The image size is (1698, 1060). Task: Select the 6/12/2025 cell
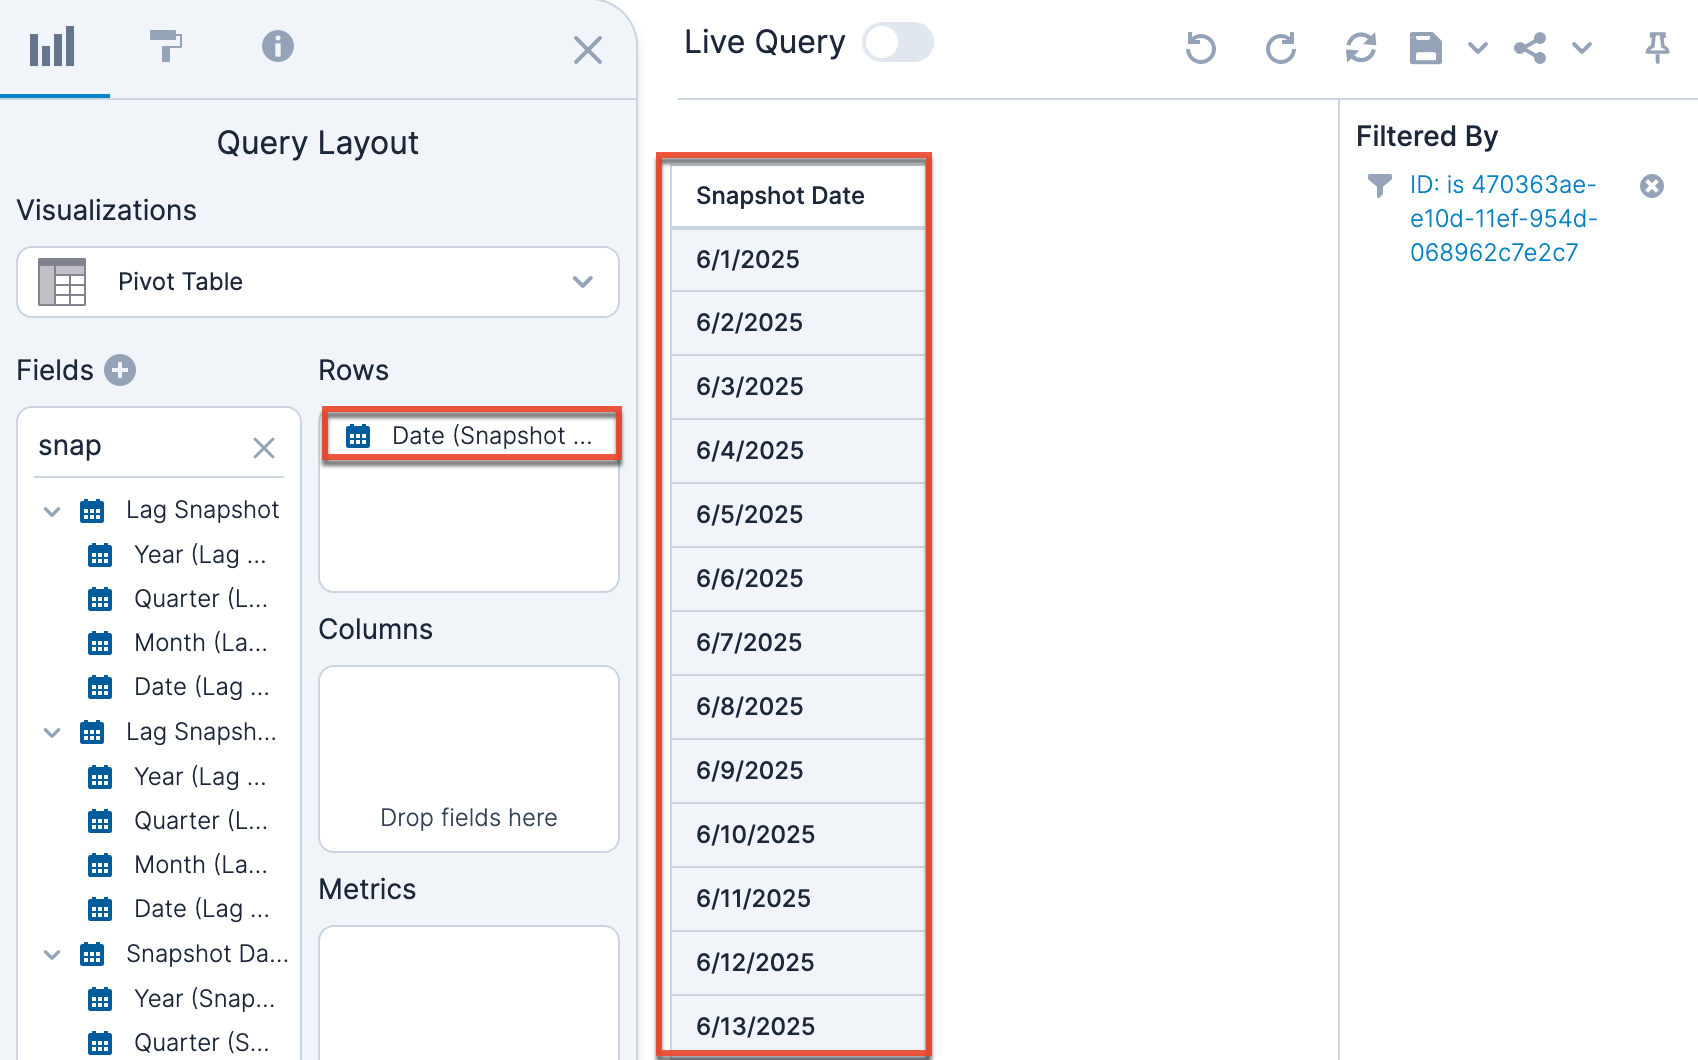tap(798, 963)
